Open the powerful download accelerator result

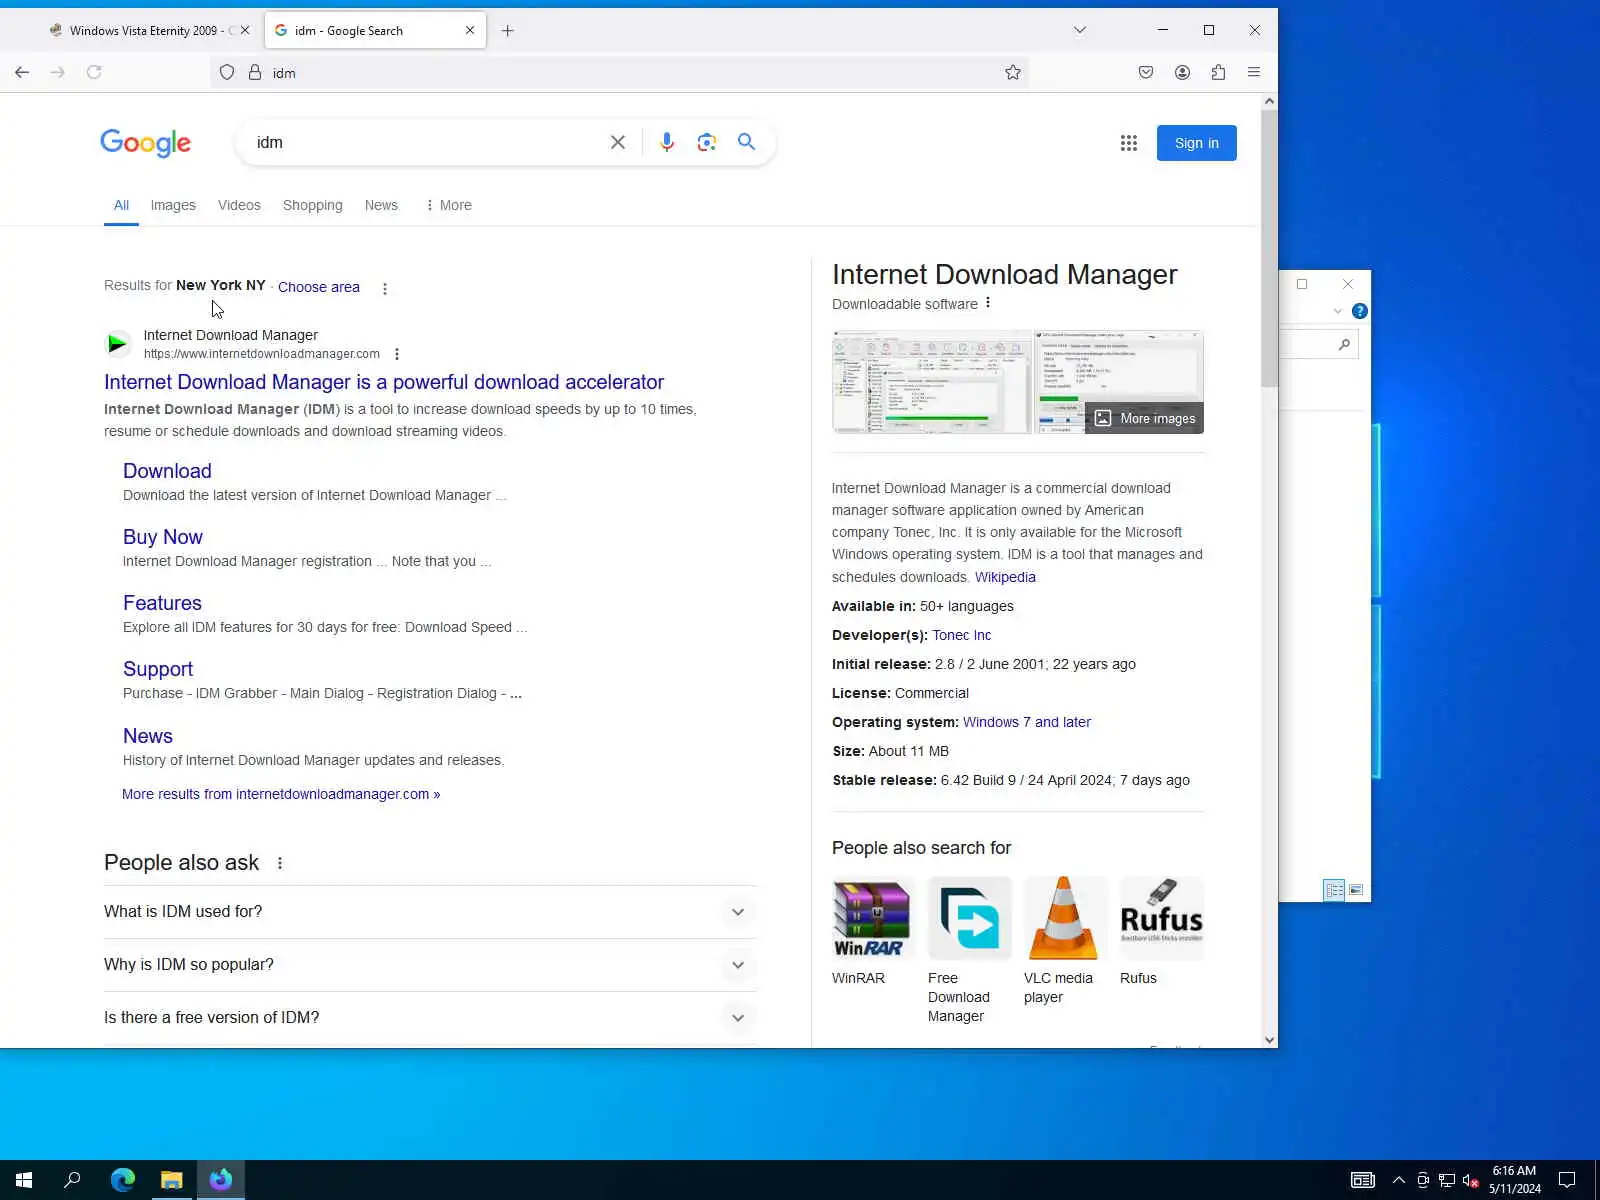pyautogui.click(x=384, y=382)
